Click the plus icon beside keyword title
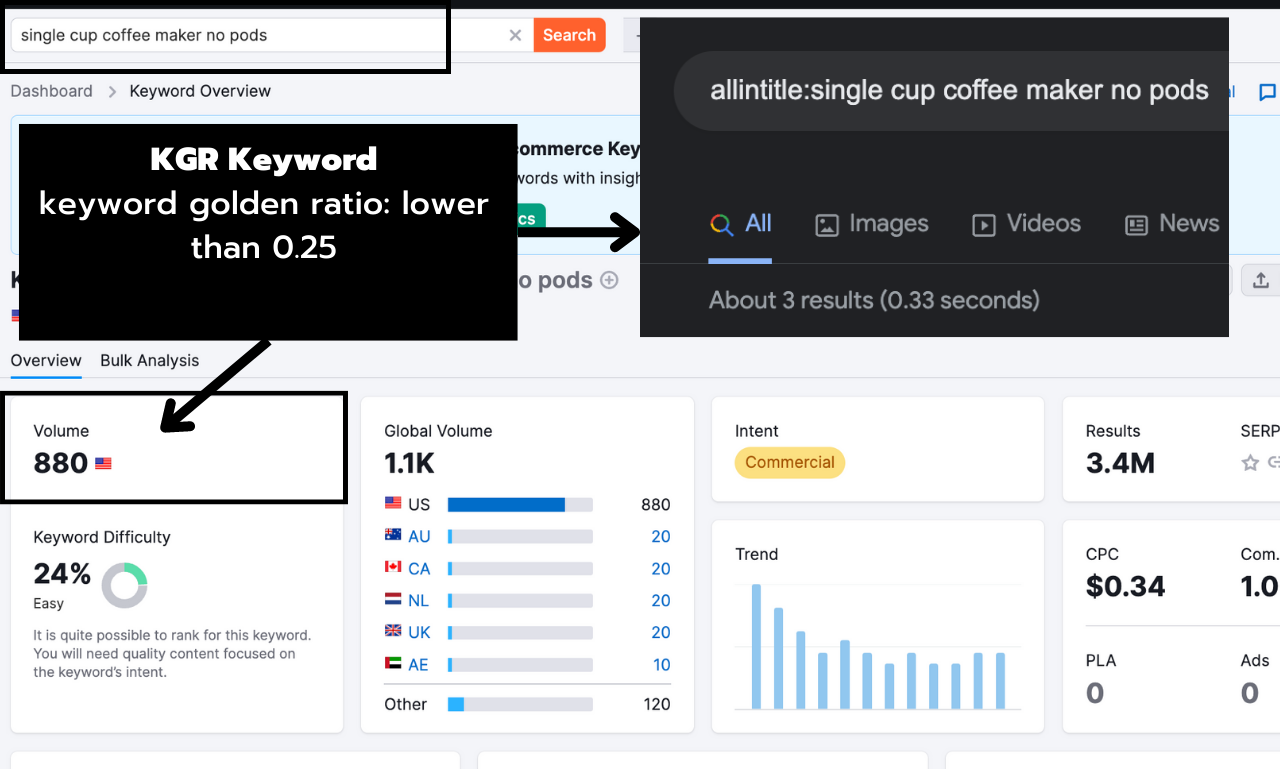 [x=609, y=281]
